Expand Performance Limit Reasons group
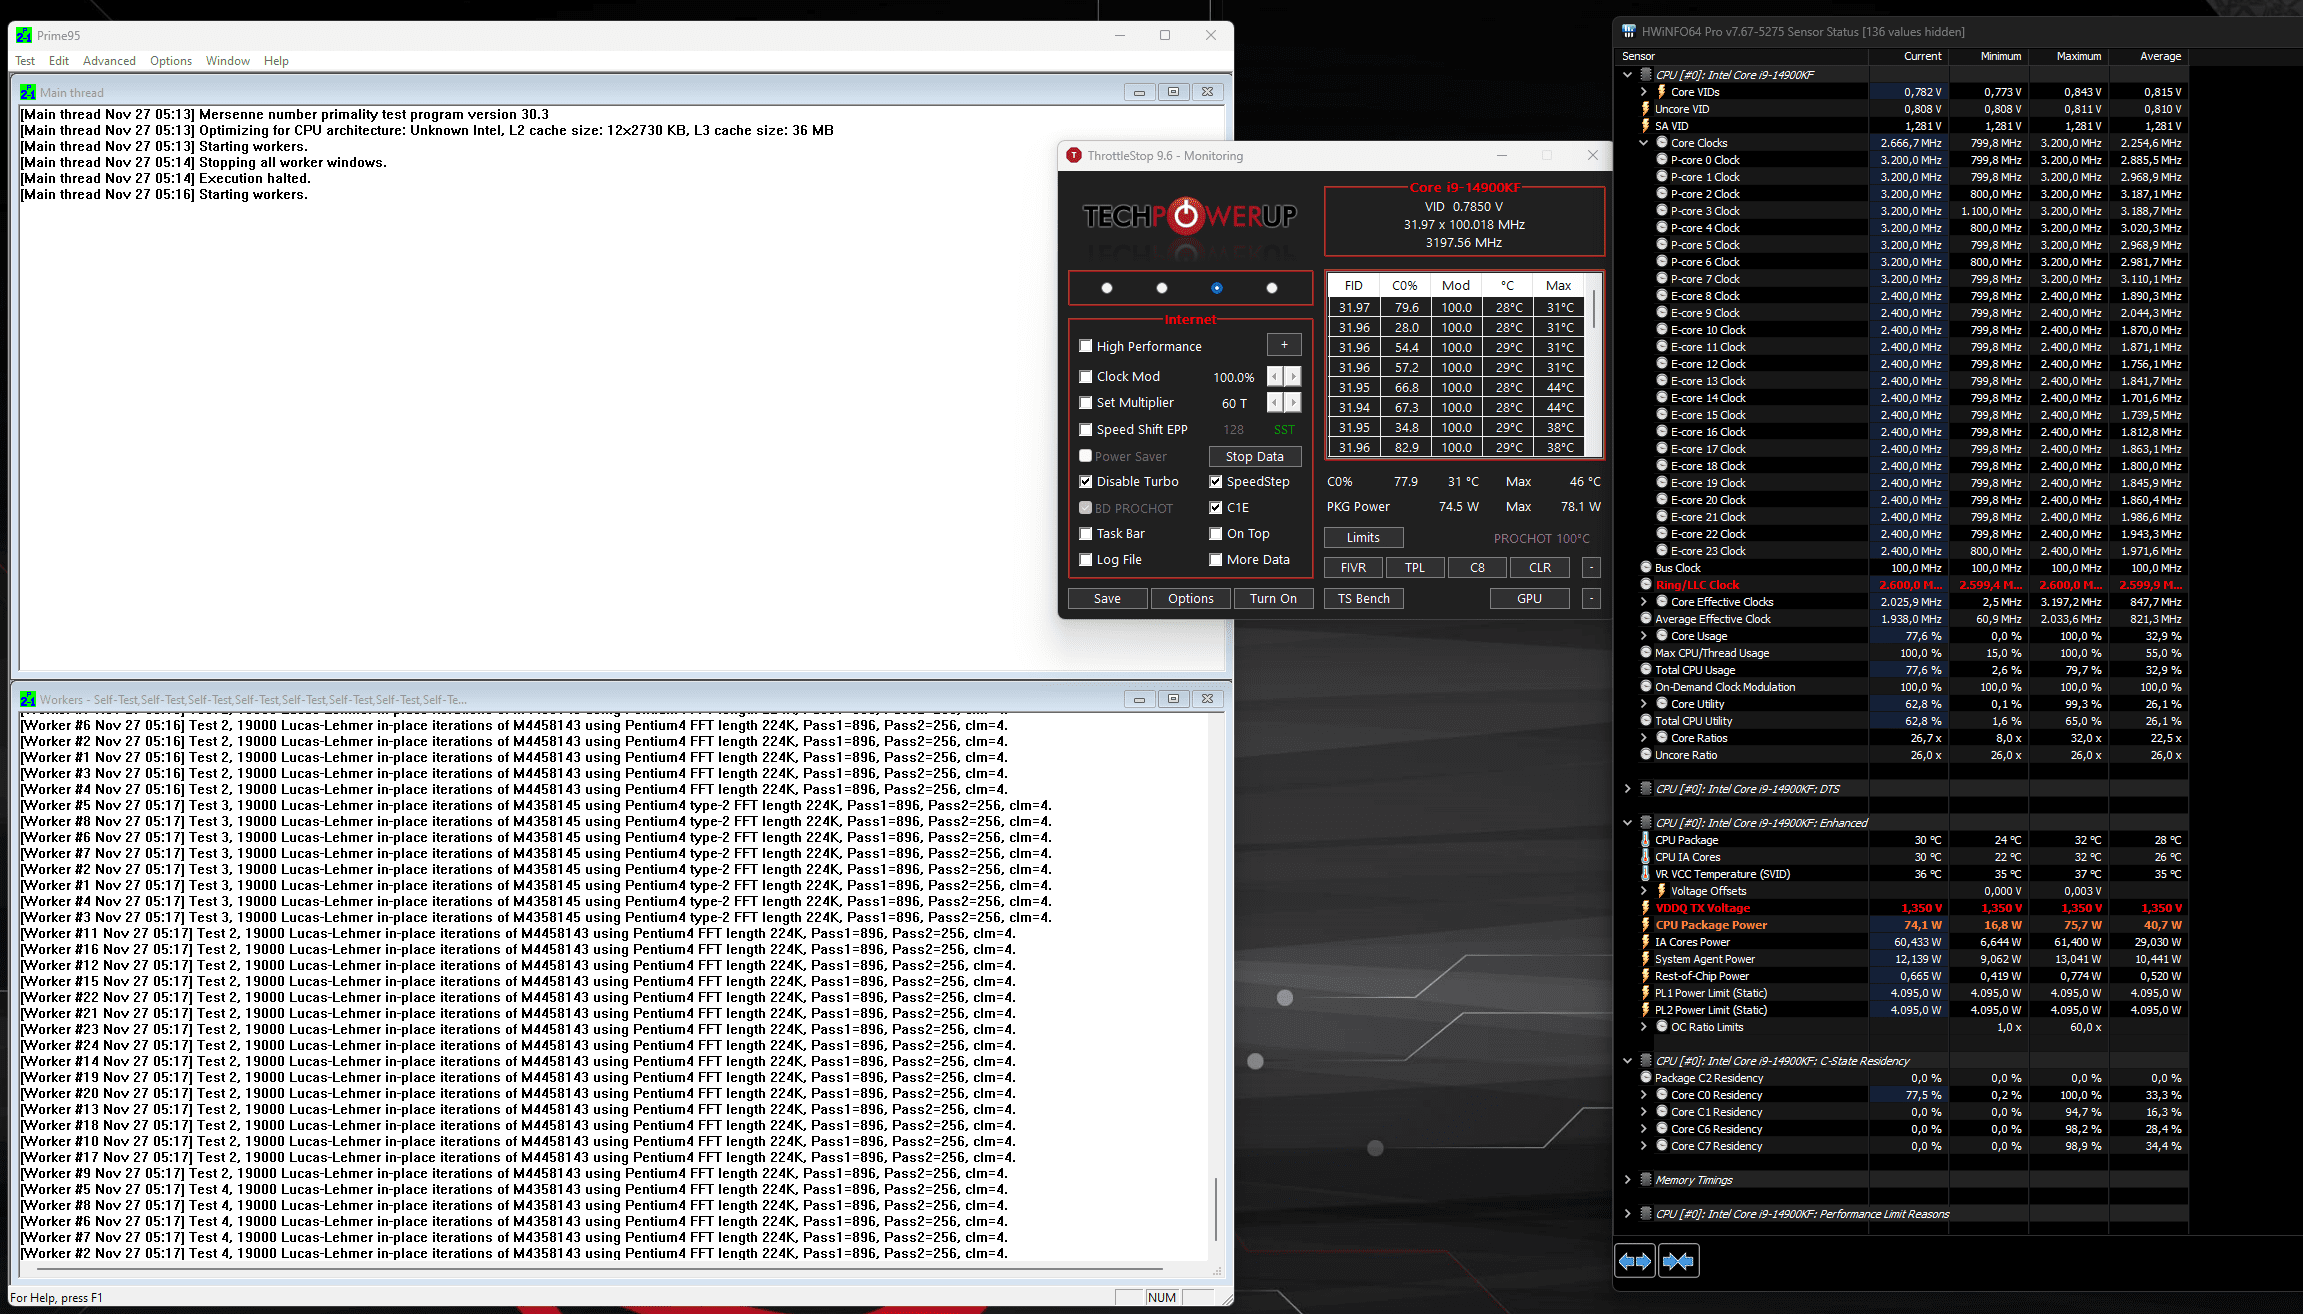 [x=1627, y=1214]
